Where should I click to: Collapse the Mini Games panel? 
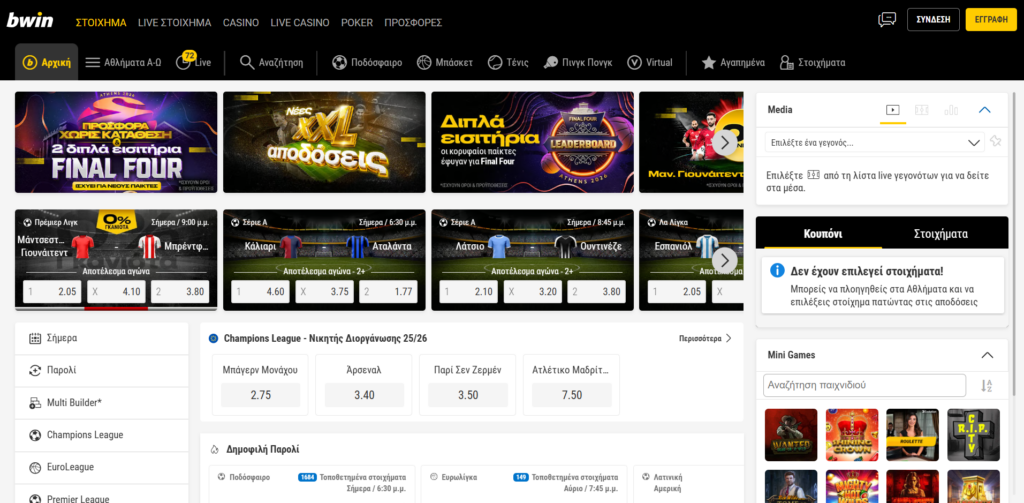(987, 355)
